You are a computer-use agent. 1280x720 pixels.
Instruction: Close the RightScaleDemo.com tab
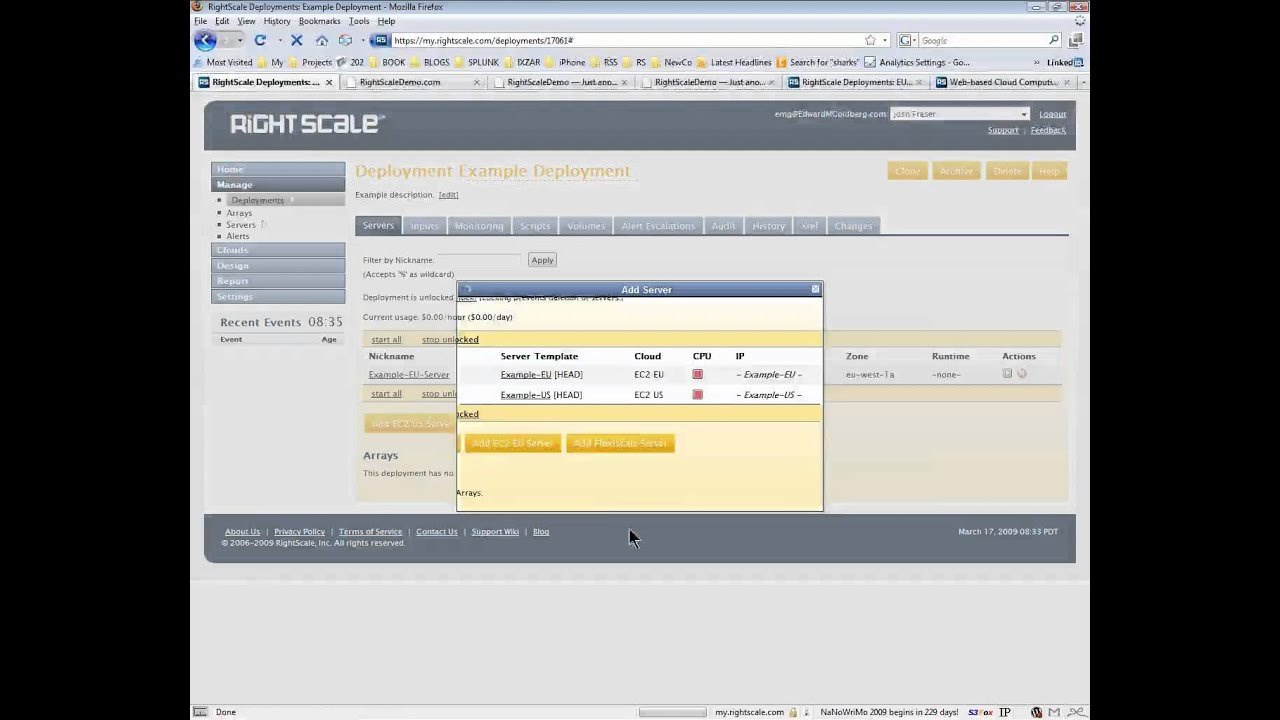tap(476, 82)
